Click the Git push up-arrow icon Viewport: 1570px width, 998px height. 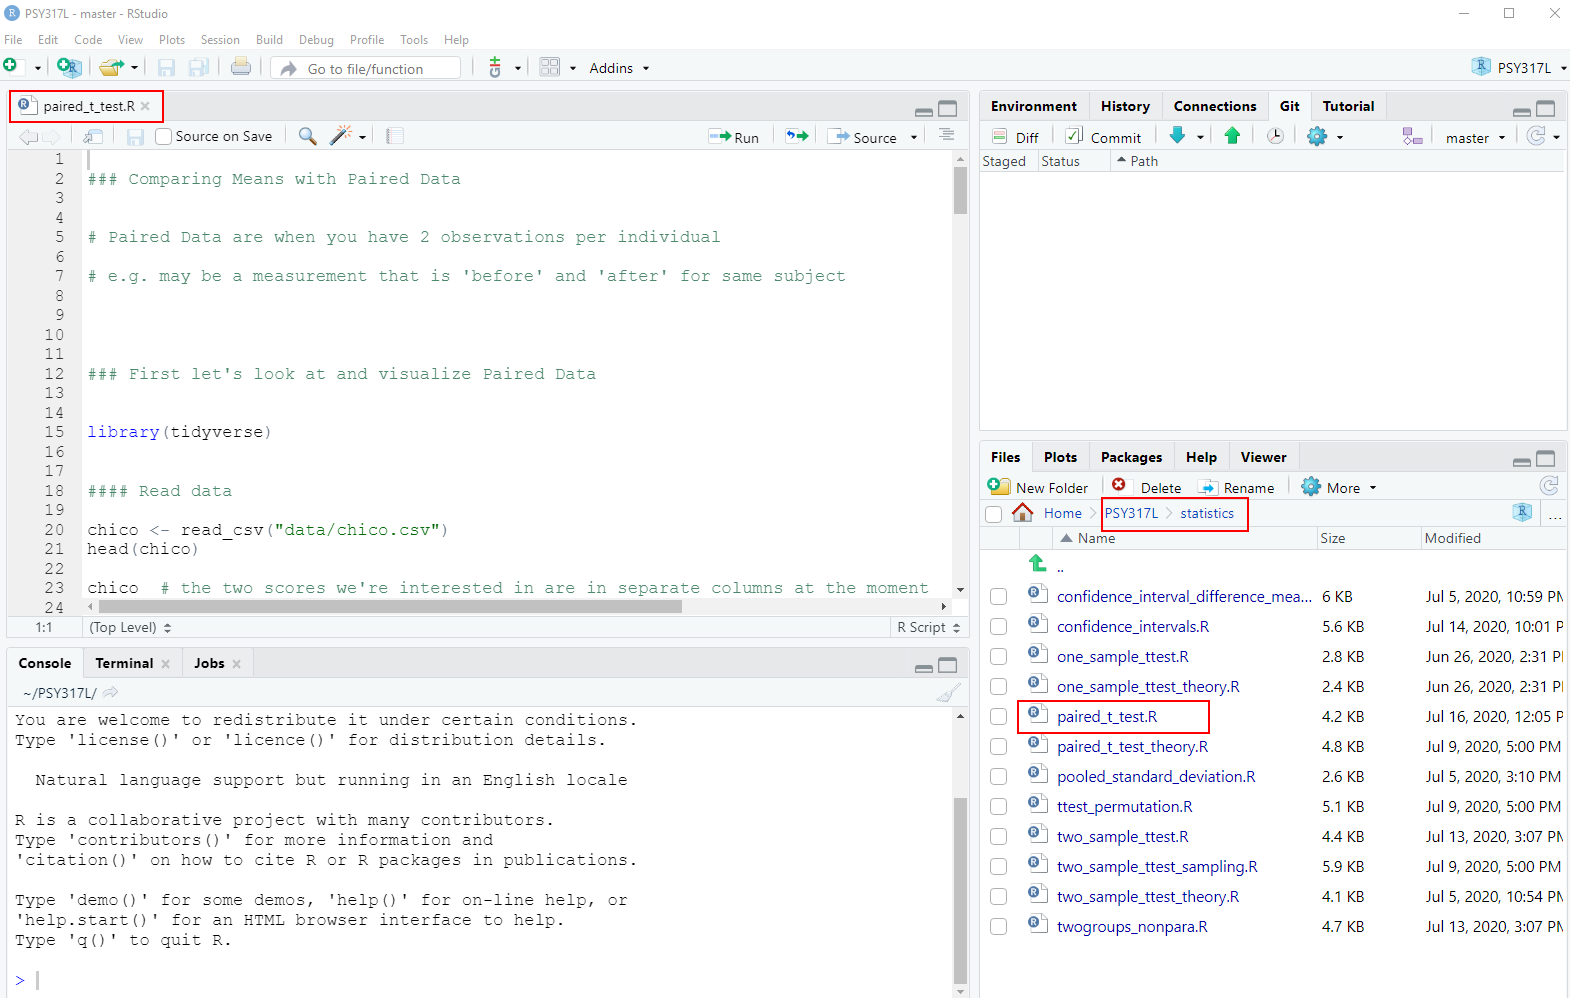click(x=1232, y=136)
